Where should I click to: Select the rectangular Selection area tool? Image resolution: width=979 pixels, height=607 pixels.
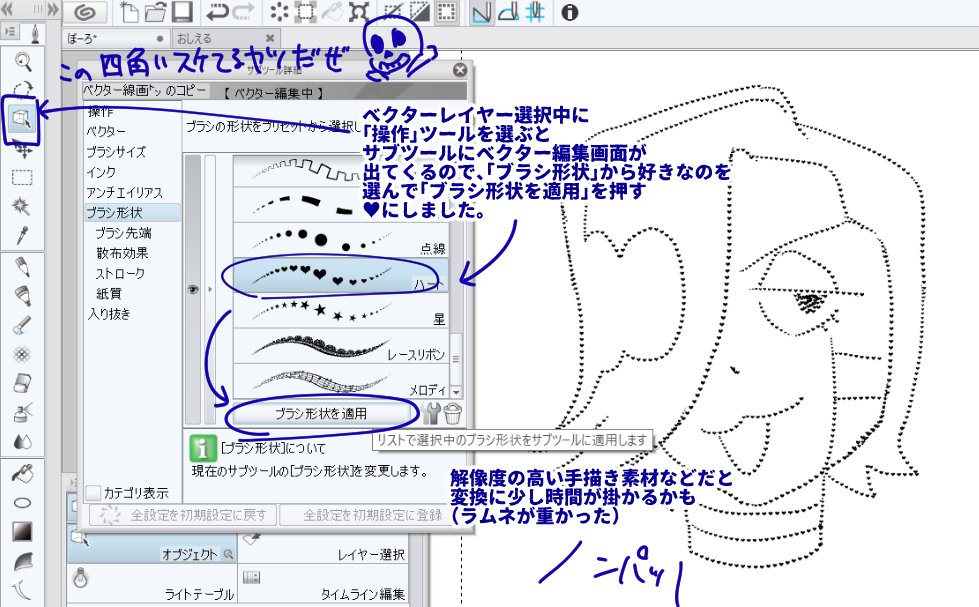point(23,177)
